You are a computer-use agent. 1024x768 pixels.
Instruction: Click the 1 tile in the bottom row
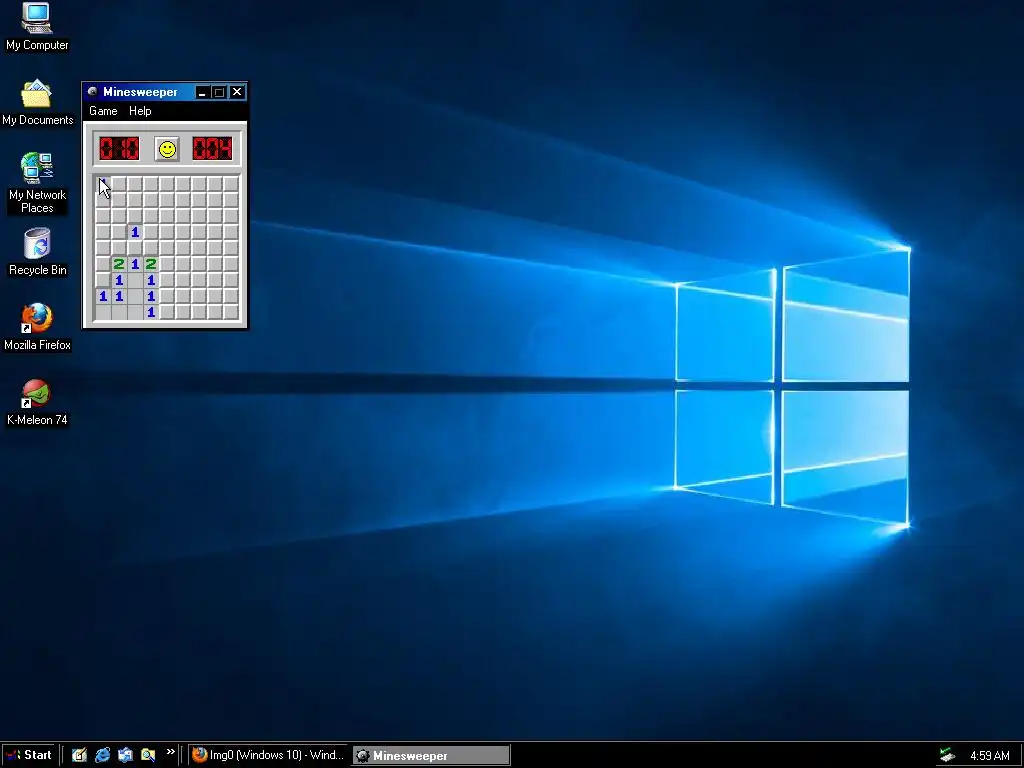click(151, 312)
